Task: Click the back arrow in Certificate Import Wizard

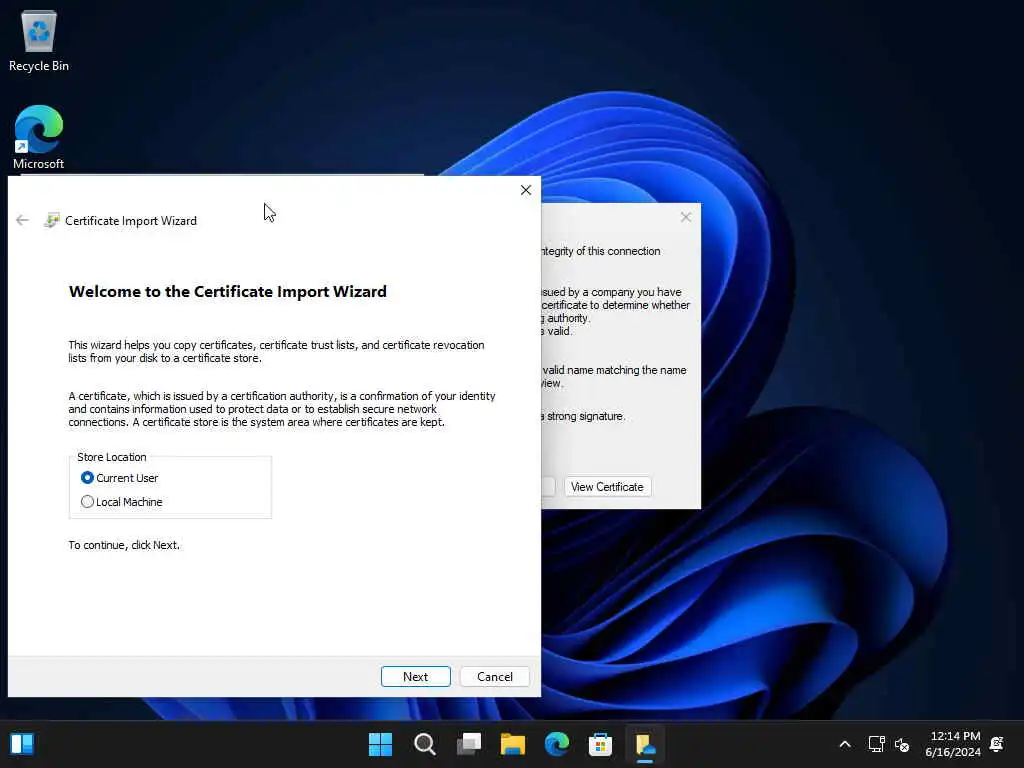Action: (22, 221)
